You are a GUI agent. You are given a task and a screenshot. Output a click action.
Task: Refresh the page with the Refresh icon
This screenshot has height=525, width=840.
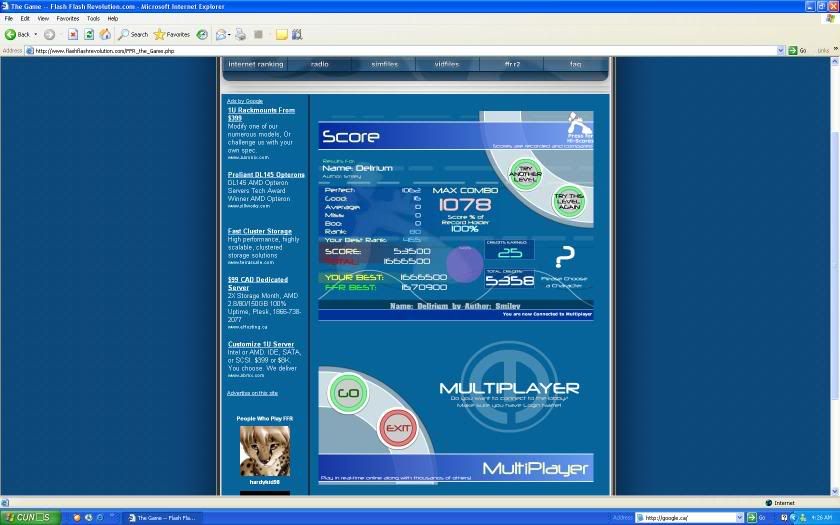point(88,34)
